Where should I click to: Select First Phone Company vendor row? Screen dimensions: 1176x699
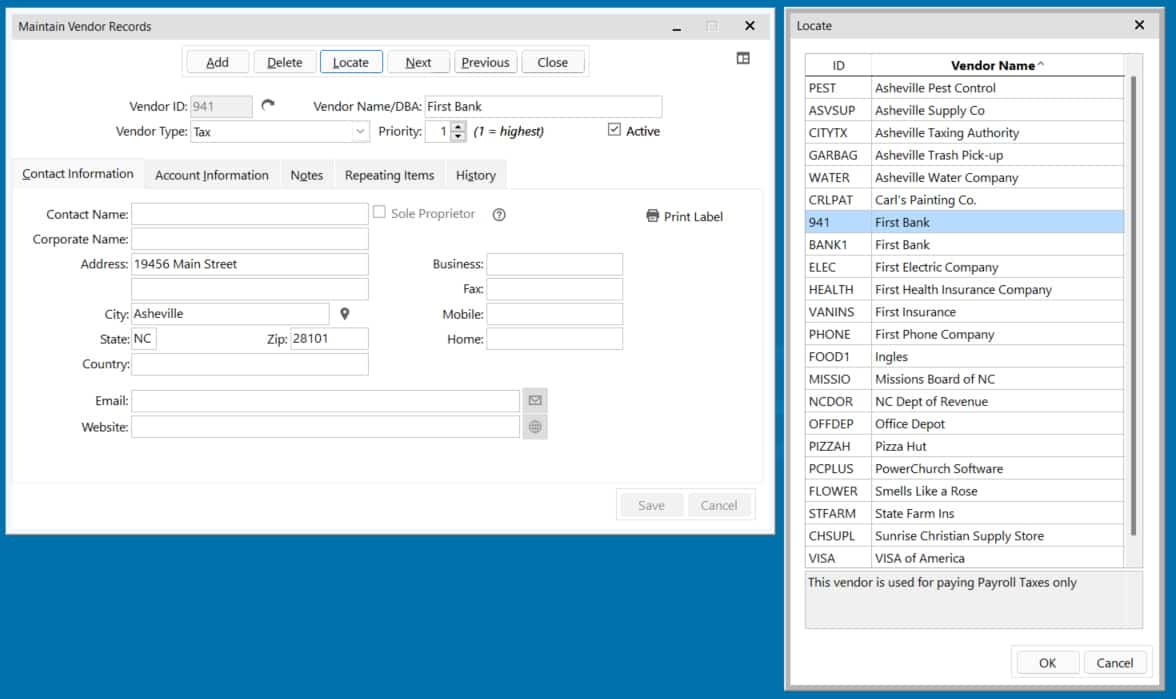(x=964, y=334)
